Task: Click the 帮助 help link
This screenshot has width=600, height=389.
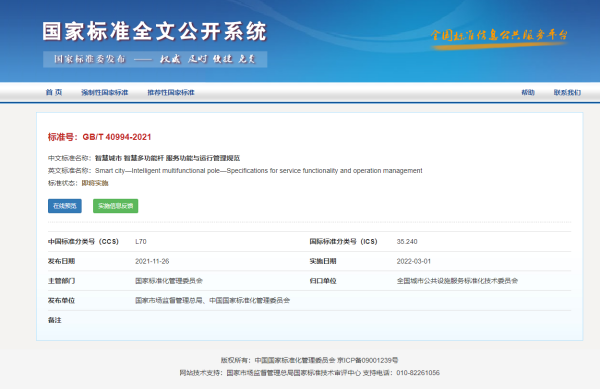Action: pos(528,92)
